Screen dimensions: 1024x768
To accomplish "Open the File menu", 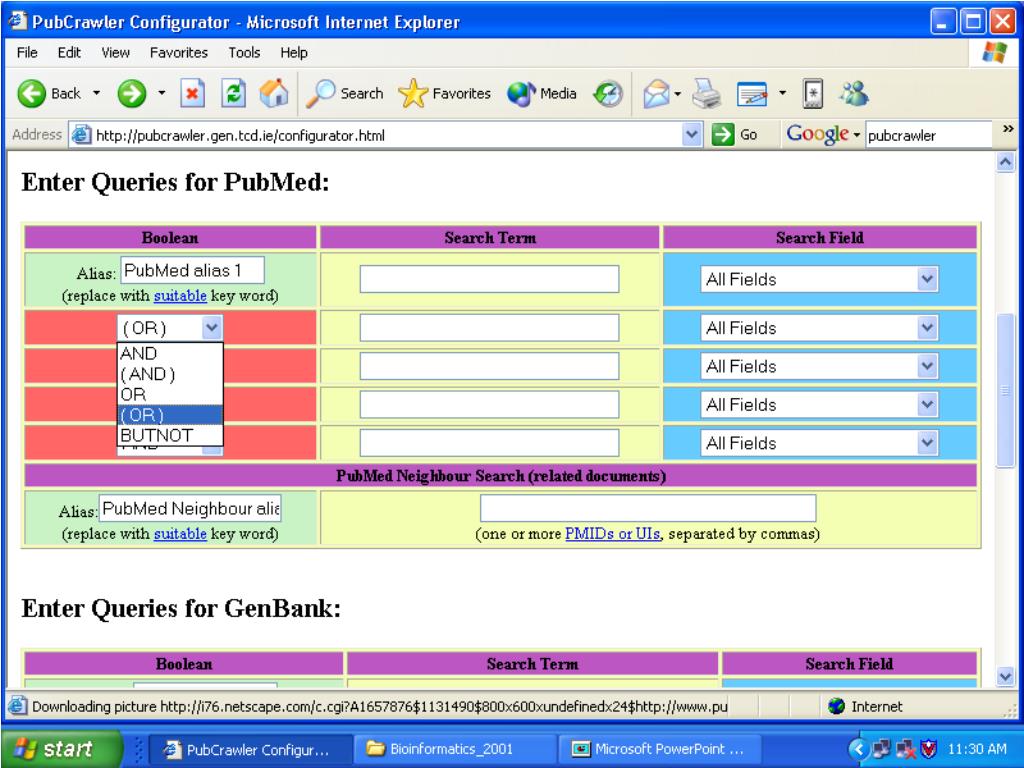I will point(27,53).
